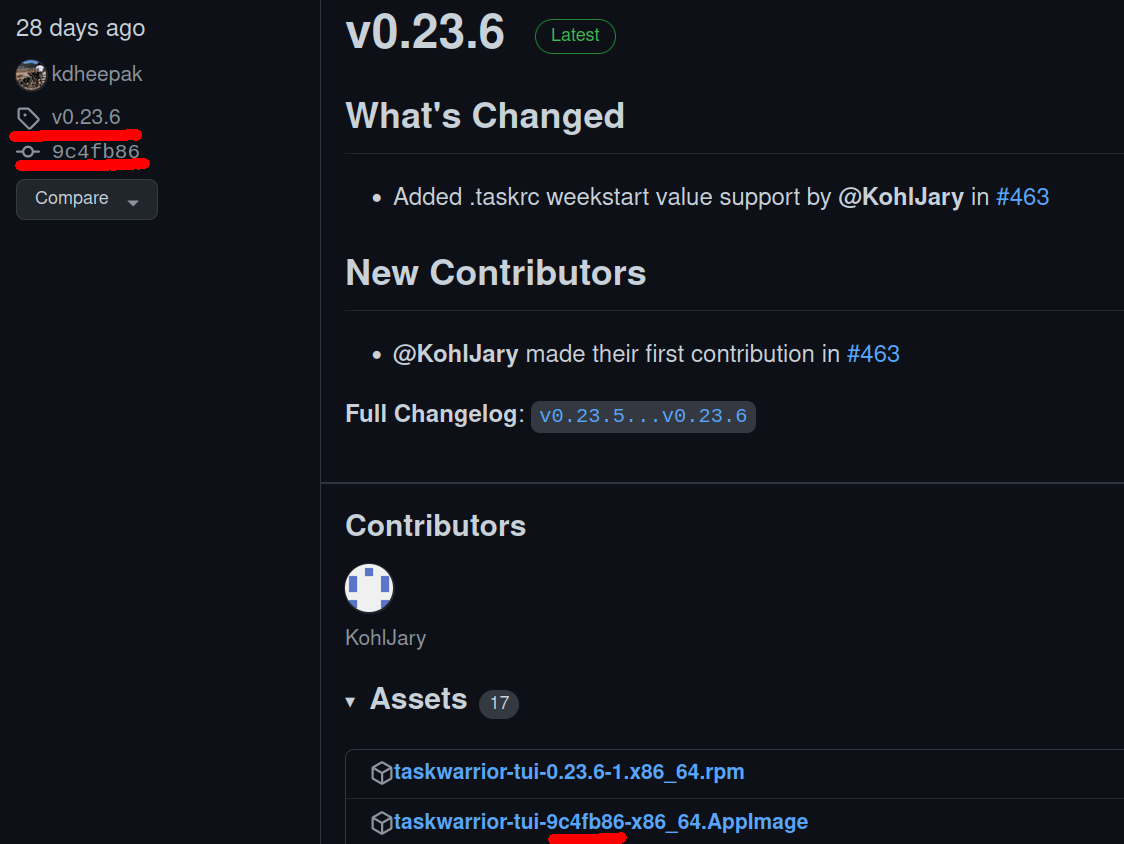Screen dimensions: 1124x844
Task: Open the Compare button
Action: tap(72, 198)
